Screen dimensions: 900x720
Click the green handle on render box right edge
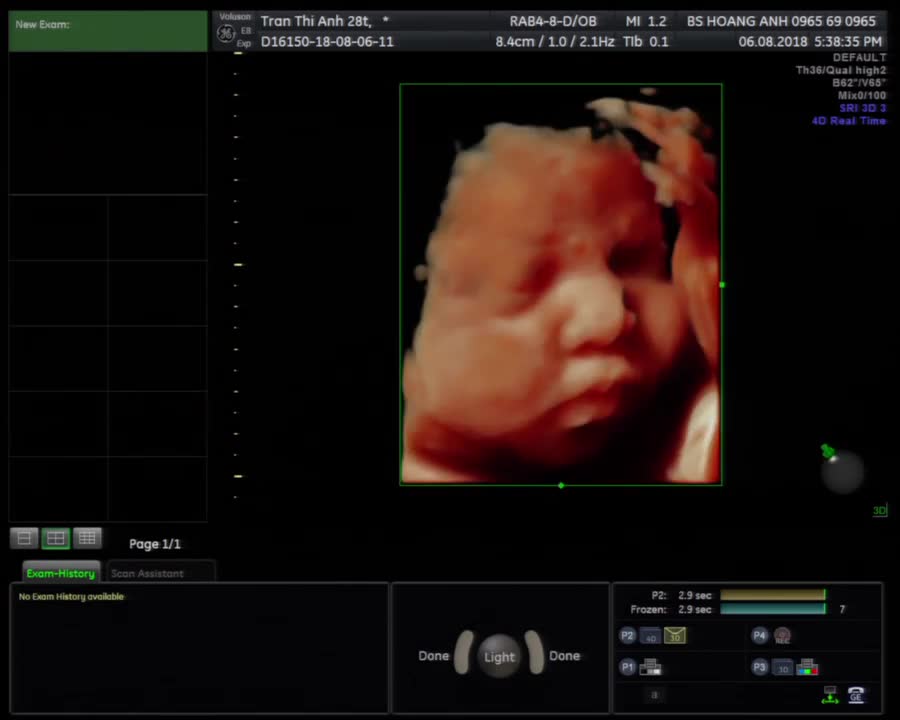point(722,285)
